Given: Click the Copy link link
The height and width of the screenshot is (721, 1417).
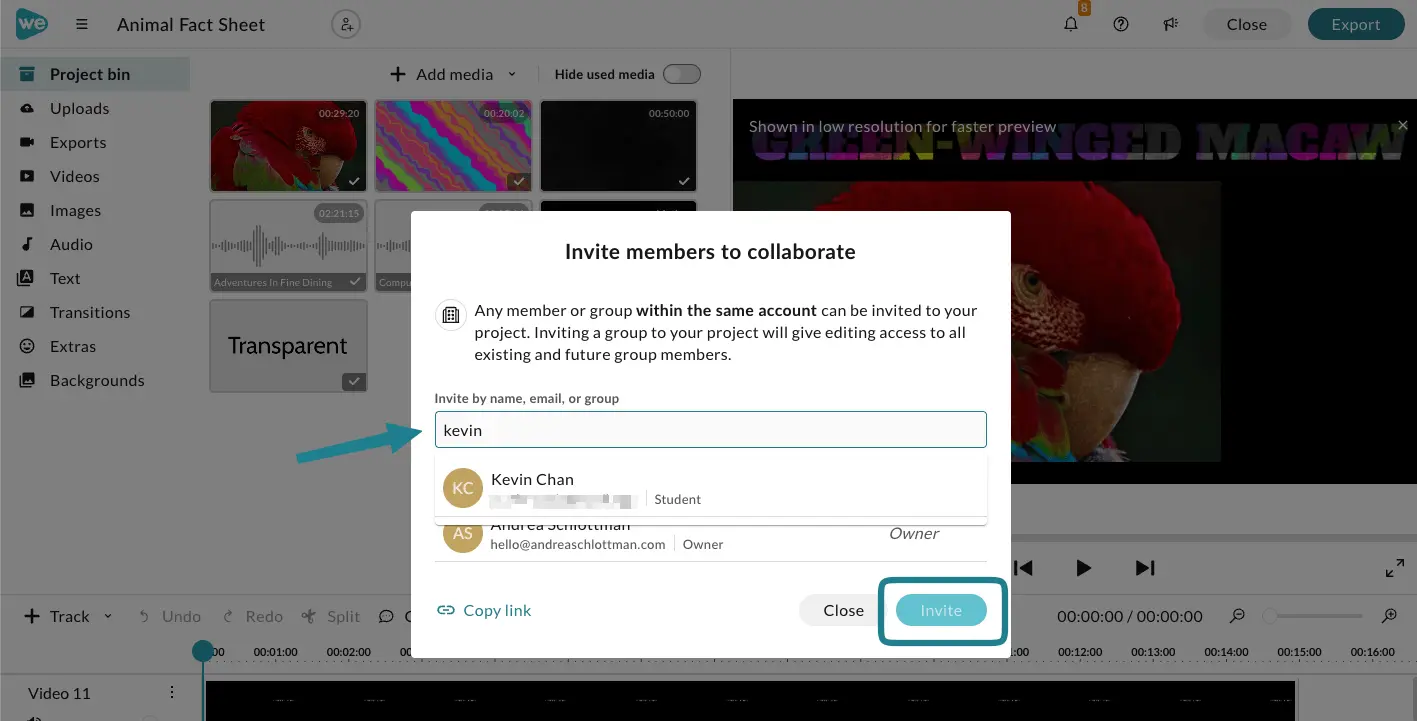Looking at the screenshot, I should click(x=484, y=610).
